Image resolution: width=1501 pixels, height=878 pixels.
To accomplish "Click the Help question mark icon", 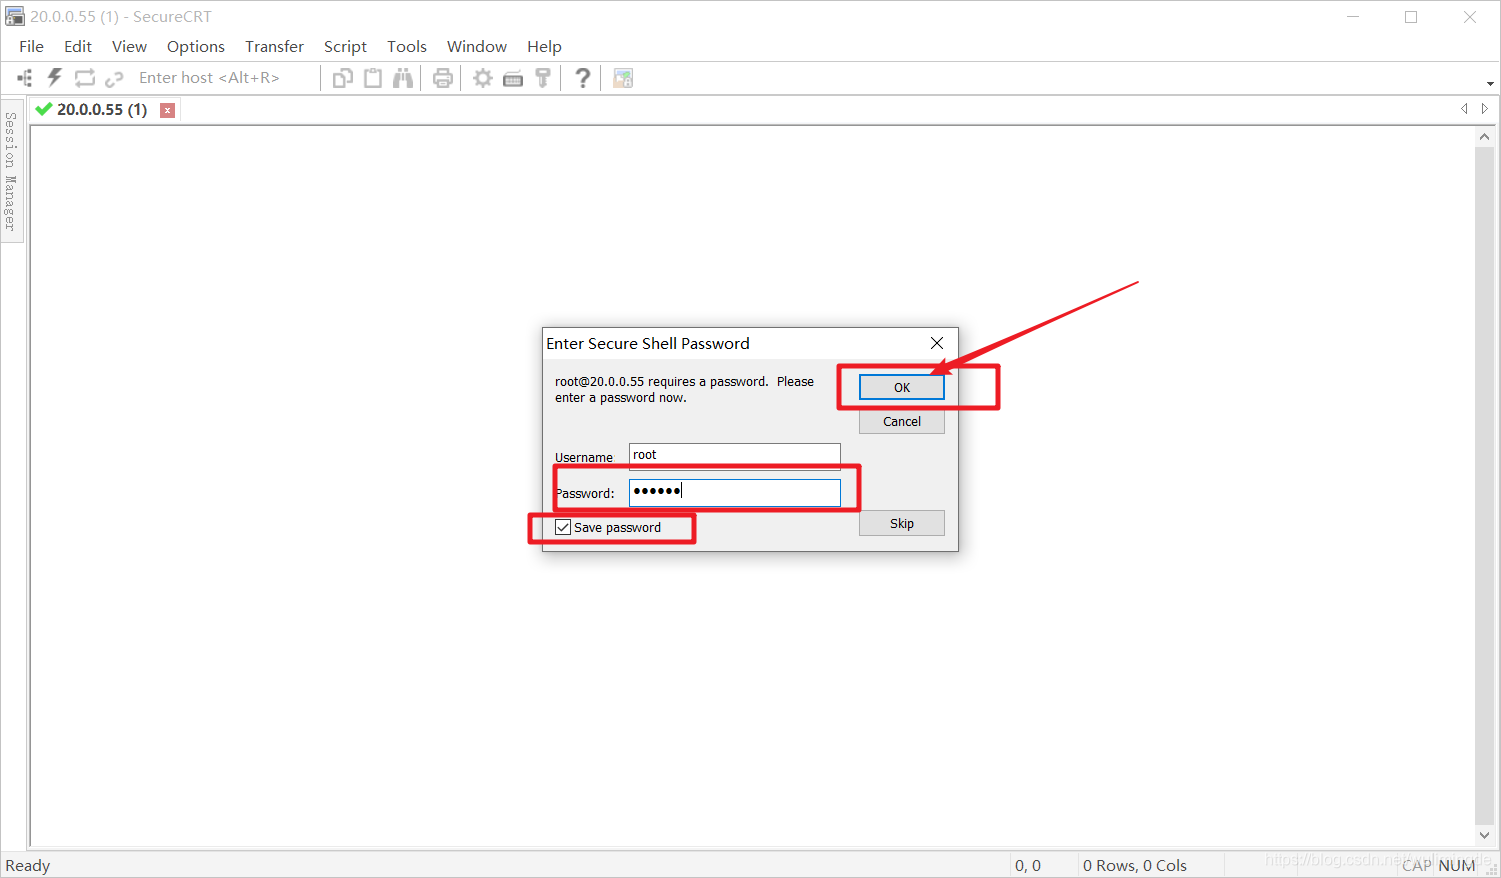I will click(583, 78).
